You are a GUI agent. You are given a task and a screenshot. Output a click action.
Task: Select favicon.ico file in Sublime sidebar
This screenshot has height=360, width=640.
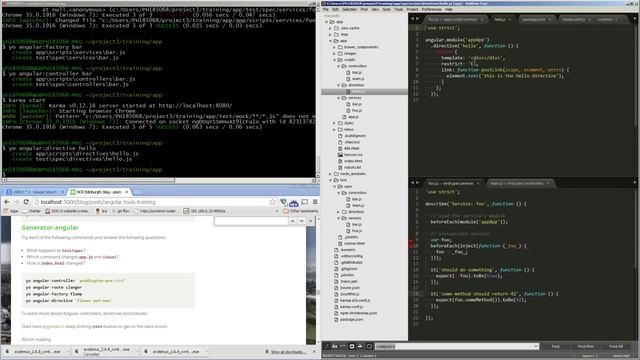click(x=353, y=155)
